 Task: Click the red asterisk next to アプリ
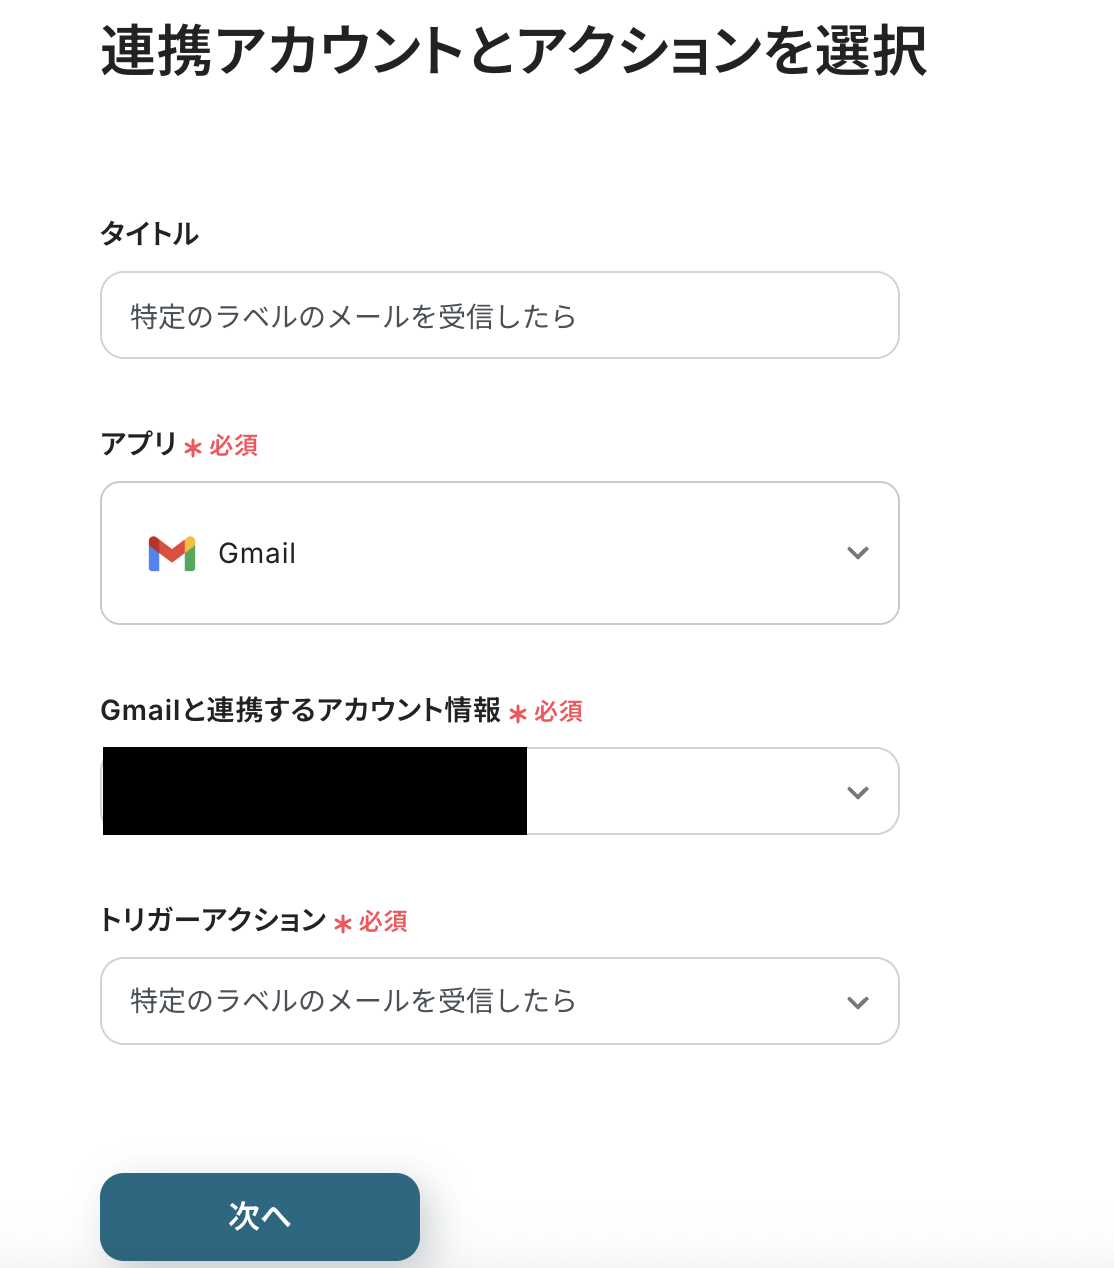(193, 447)
